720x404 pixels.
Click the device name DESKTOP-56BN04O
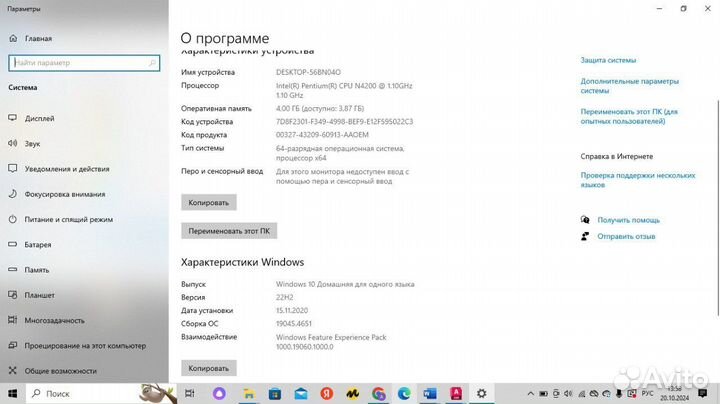coord(308,72)
